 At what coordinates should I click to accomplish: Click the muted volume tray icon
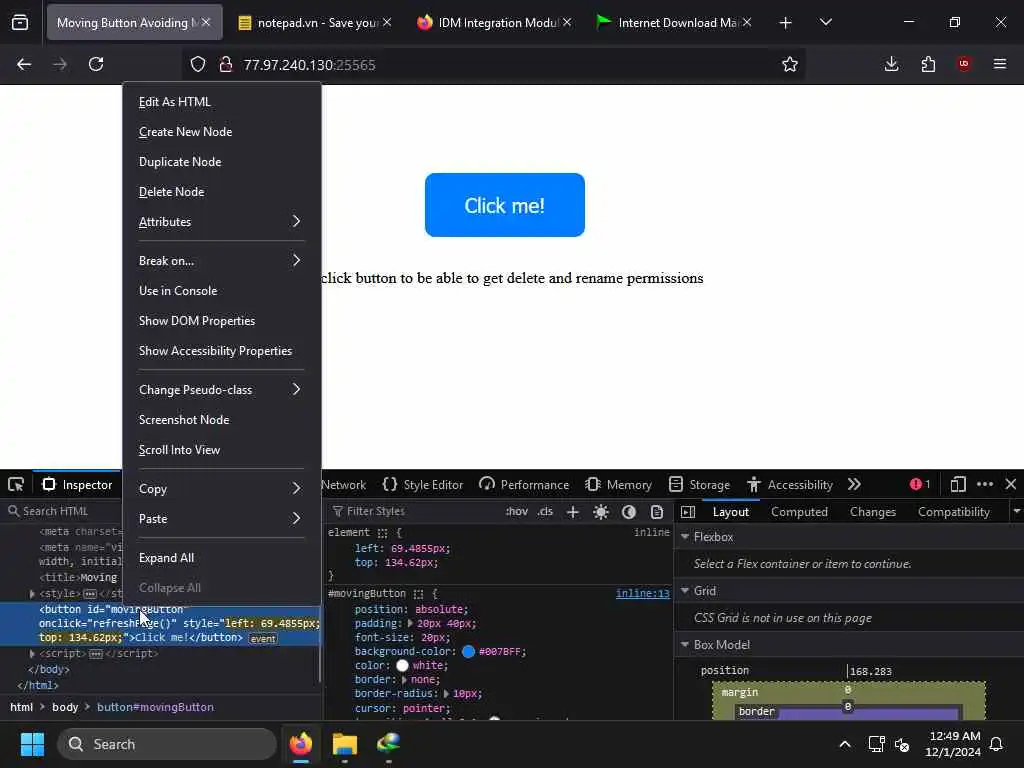coord(902,744)
